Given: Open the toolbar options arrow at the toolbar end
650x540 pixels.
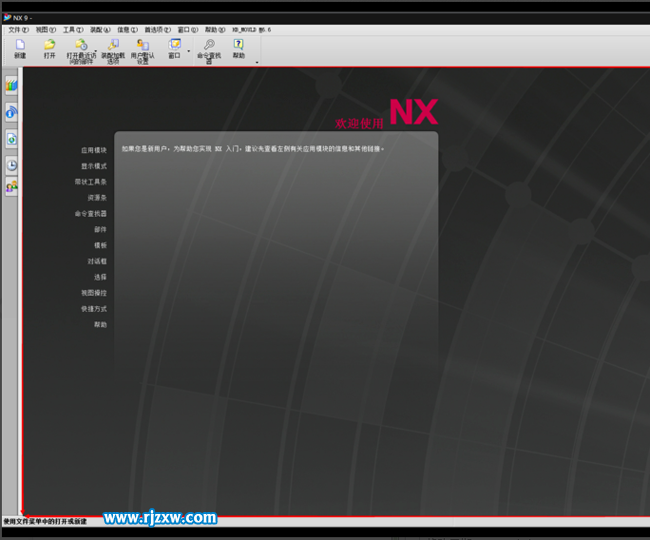Looking at the screenshot, I should 257,63.
